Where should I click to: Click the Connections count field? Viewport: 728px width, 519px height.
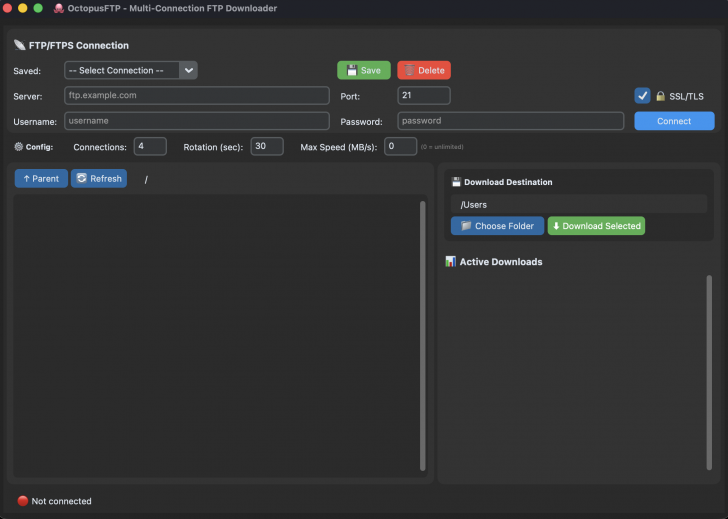(150, 147)
